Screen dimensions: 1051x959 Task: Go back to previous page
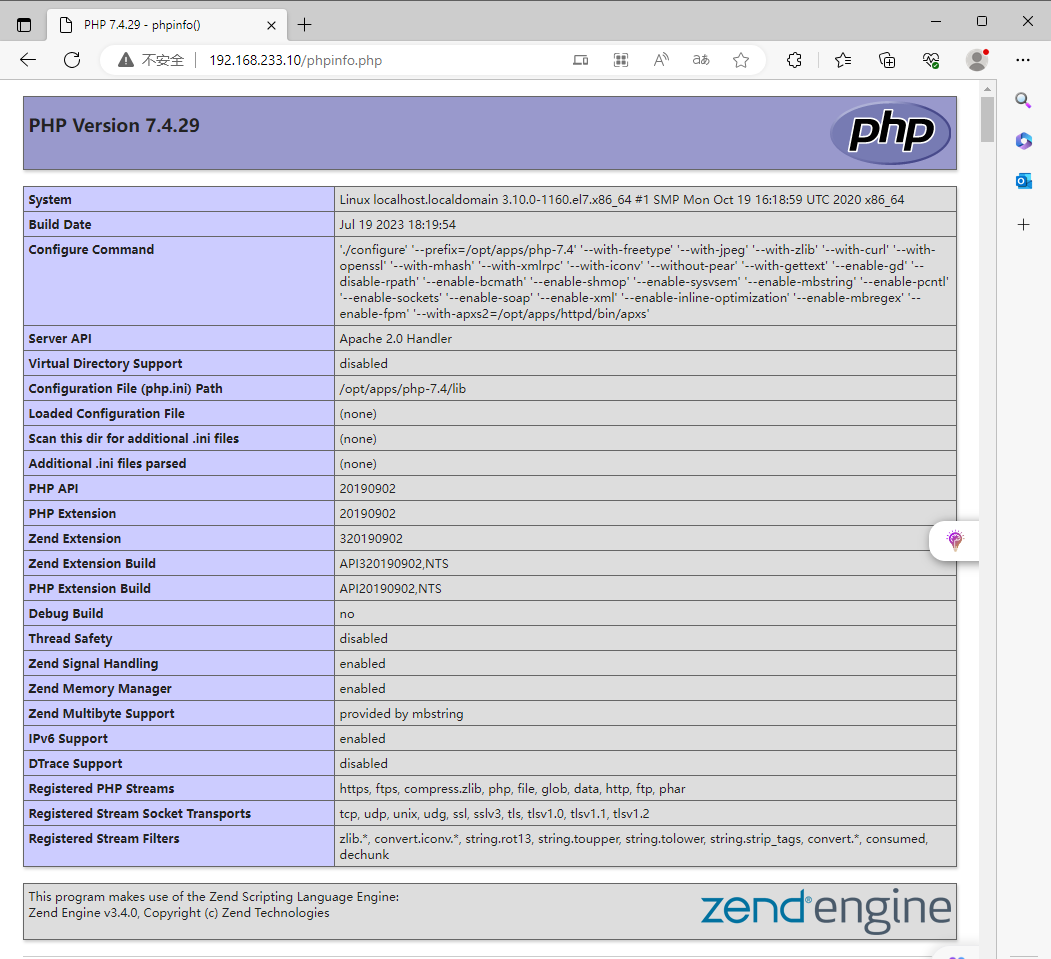click(28, 60)
